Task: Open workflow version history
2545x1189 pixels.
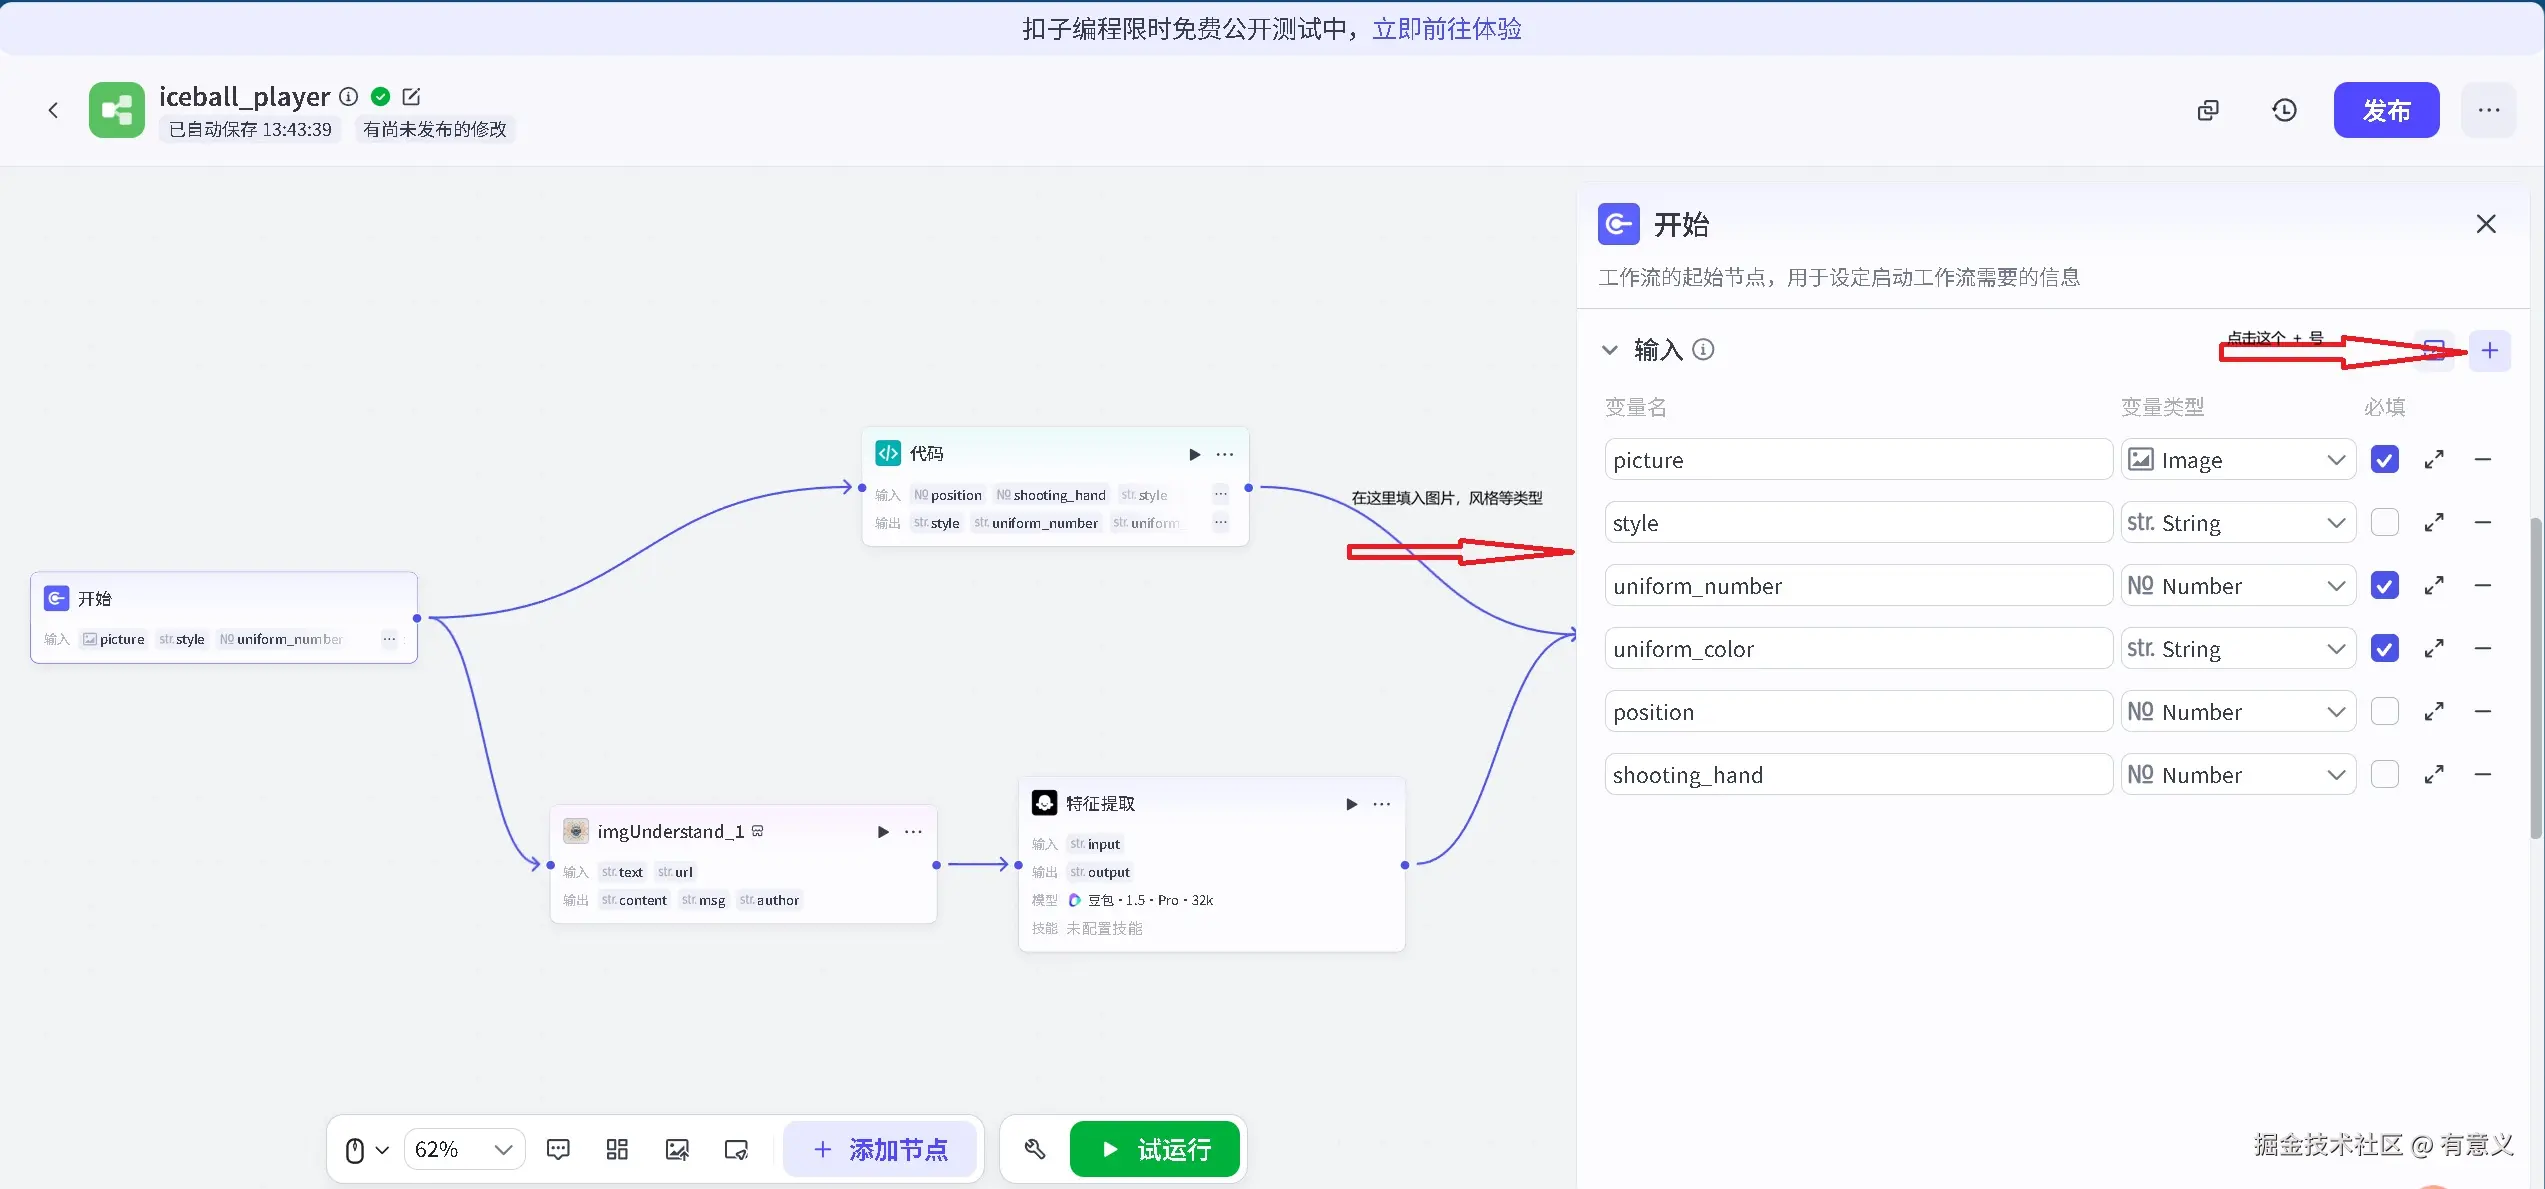Action: (x=2284, y=110)
